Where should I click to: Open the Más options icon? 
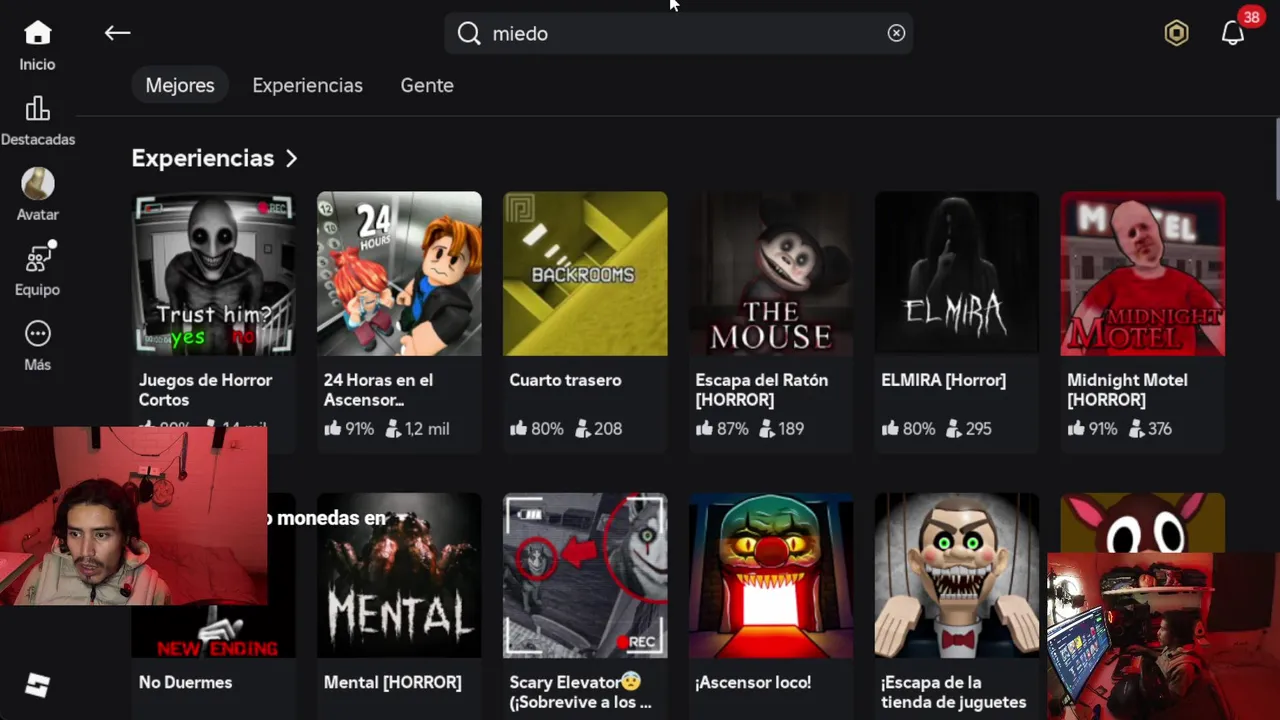pos(37,333)
